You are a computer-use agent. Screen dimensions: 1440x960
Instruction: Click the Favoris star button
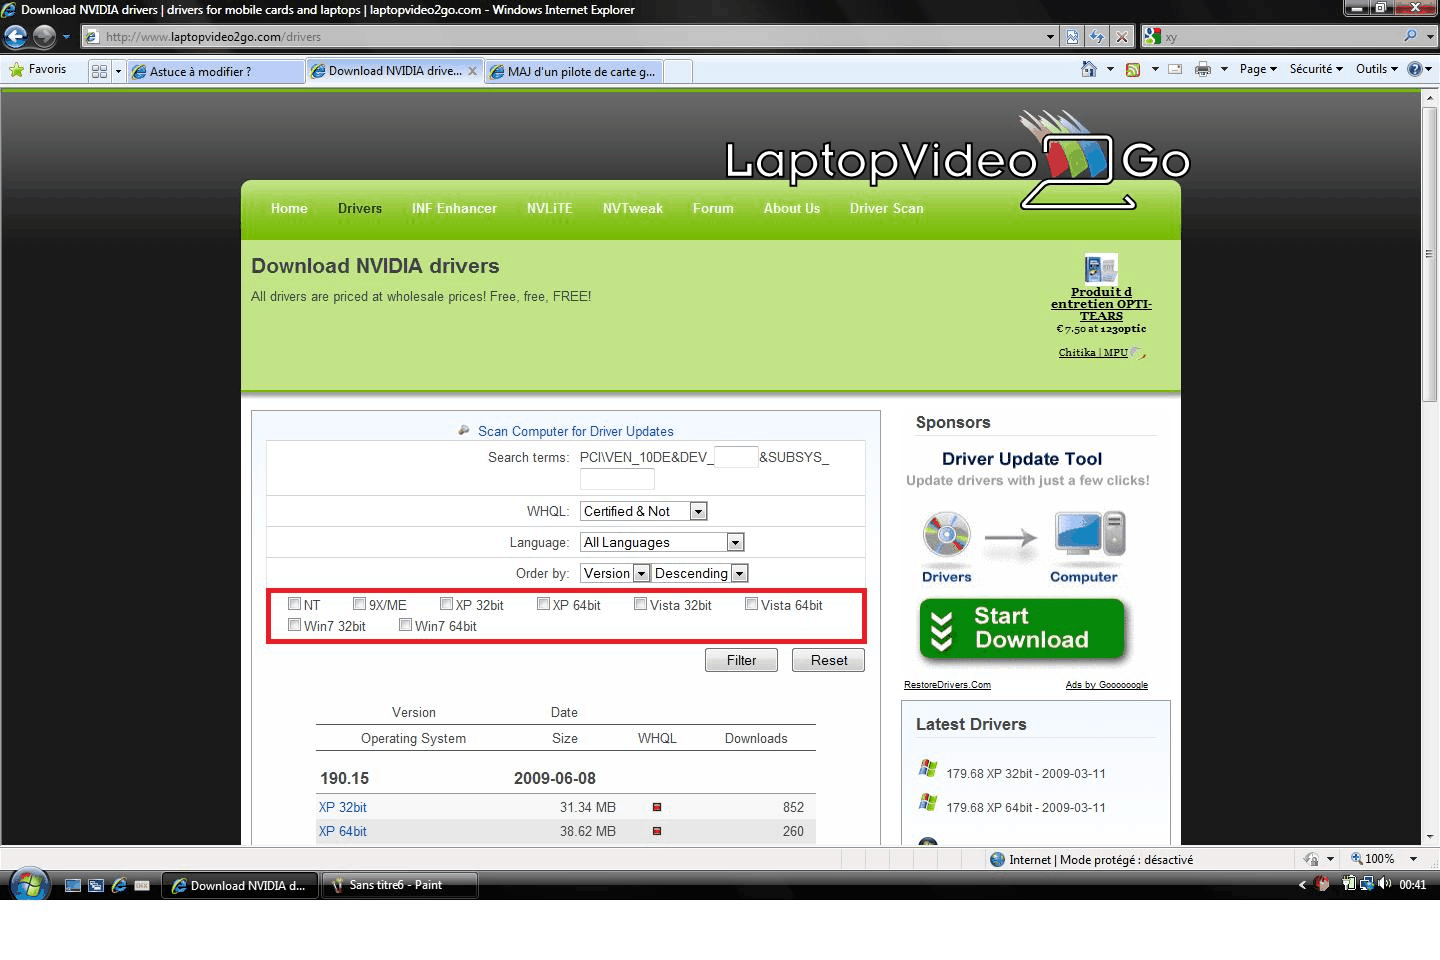37,69
